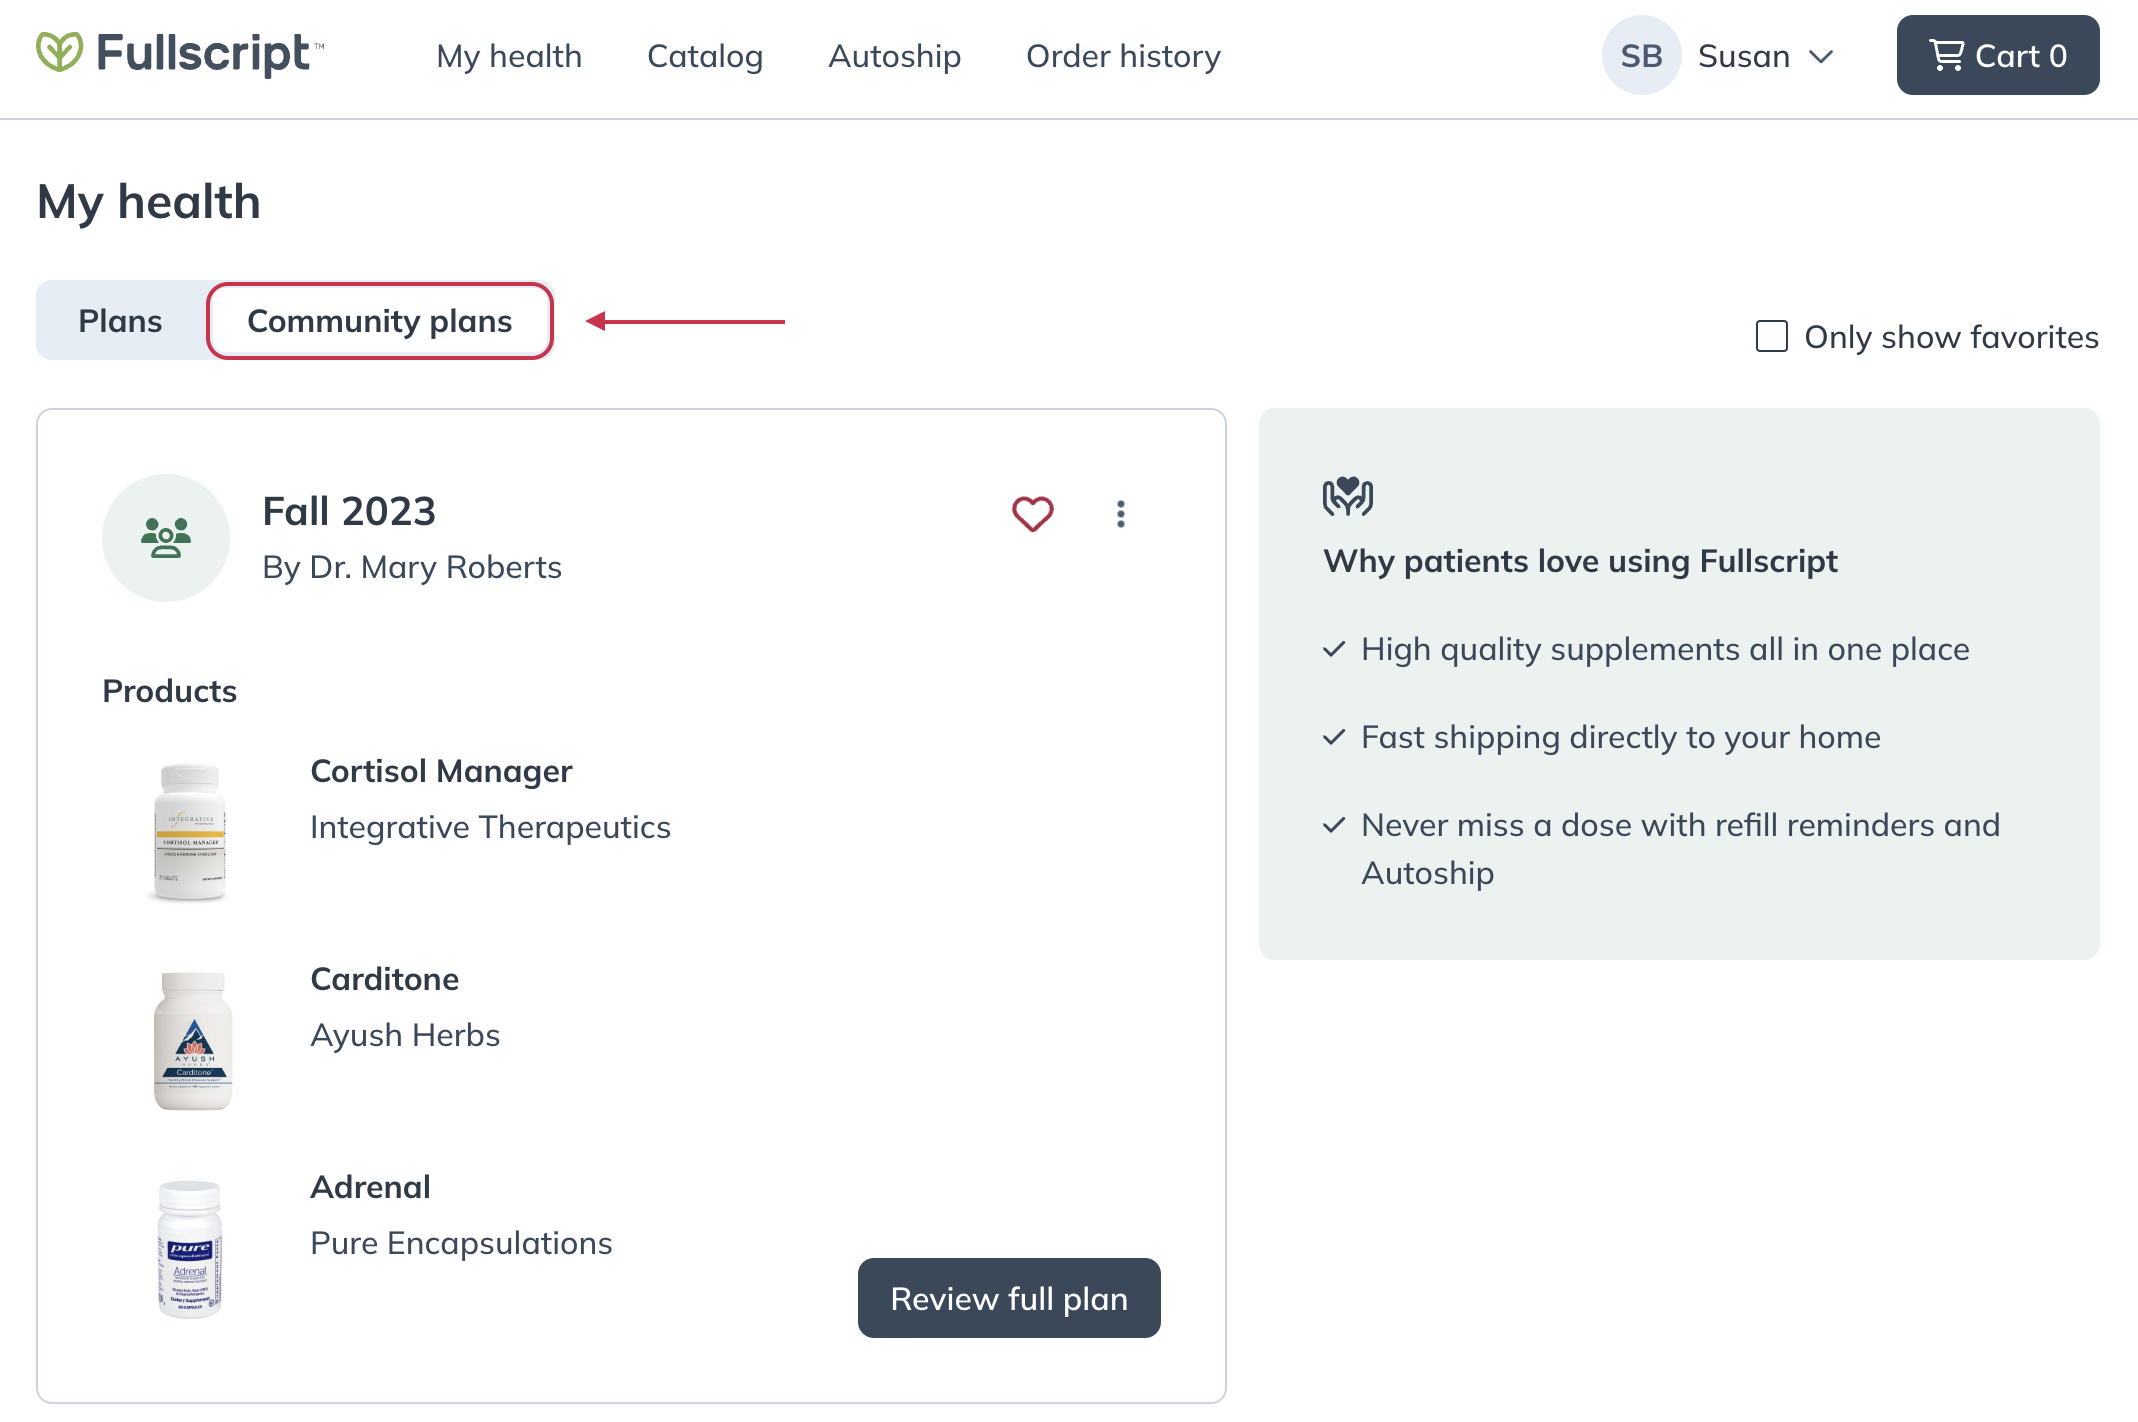Screen dimensions: 2138x1422
Task: Open the My health nav item
Action: tap(509, 56)
